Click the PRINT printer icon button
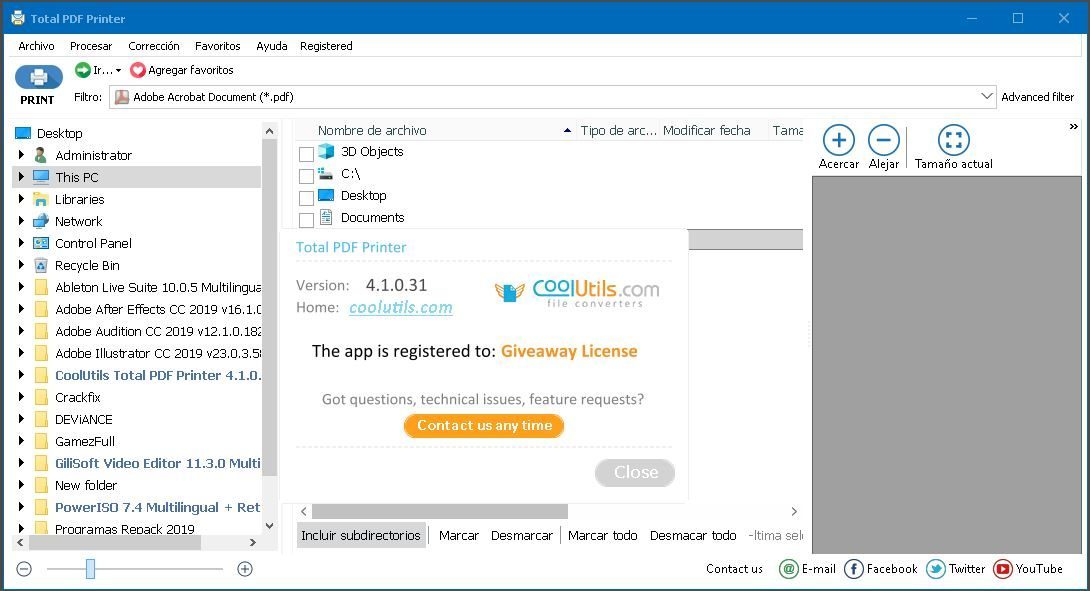Screen dimensions: 1090x591 click(38, 76)
